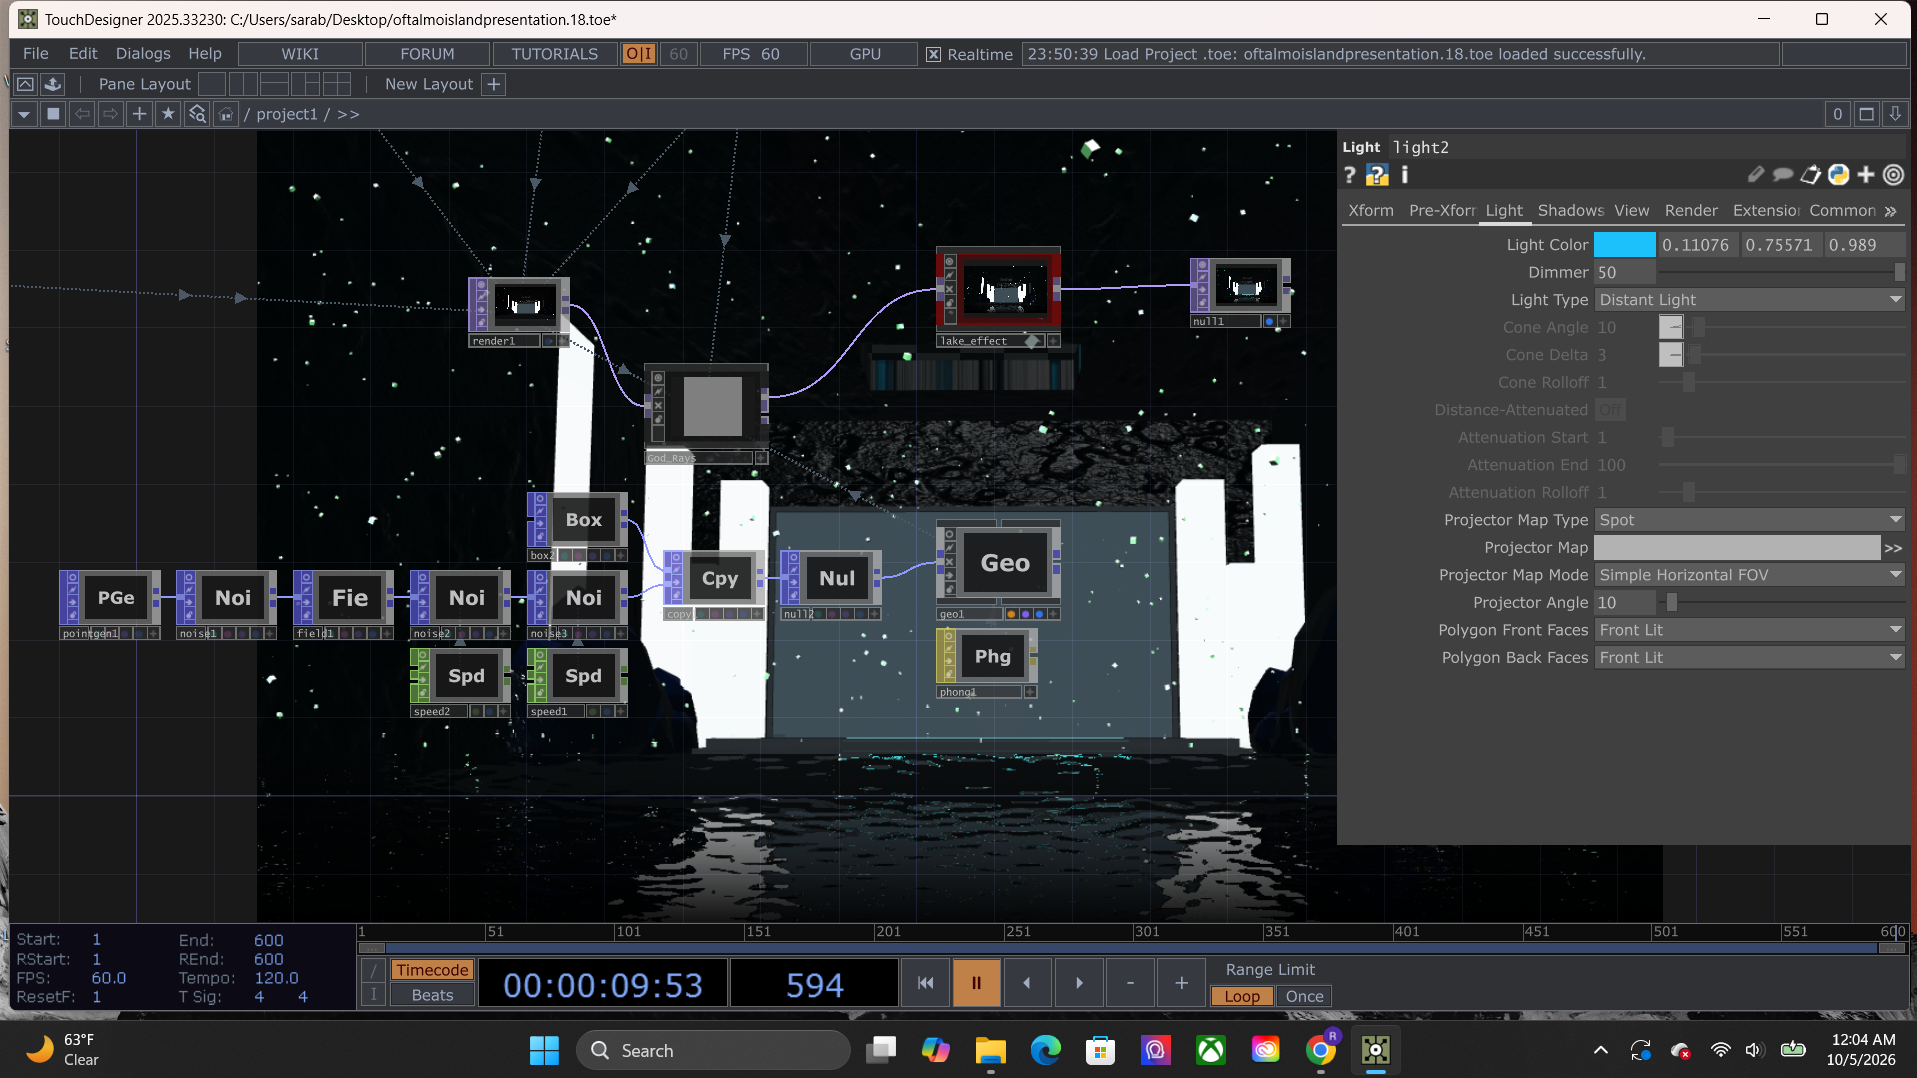The height and width of the screenshot is (1078, 1917).
Task: Open the FORUM link button
Action: click(x=427, y=54)
